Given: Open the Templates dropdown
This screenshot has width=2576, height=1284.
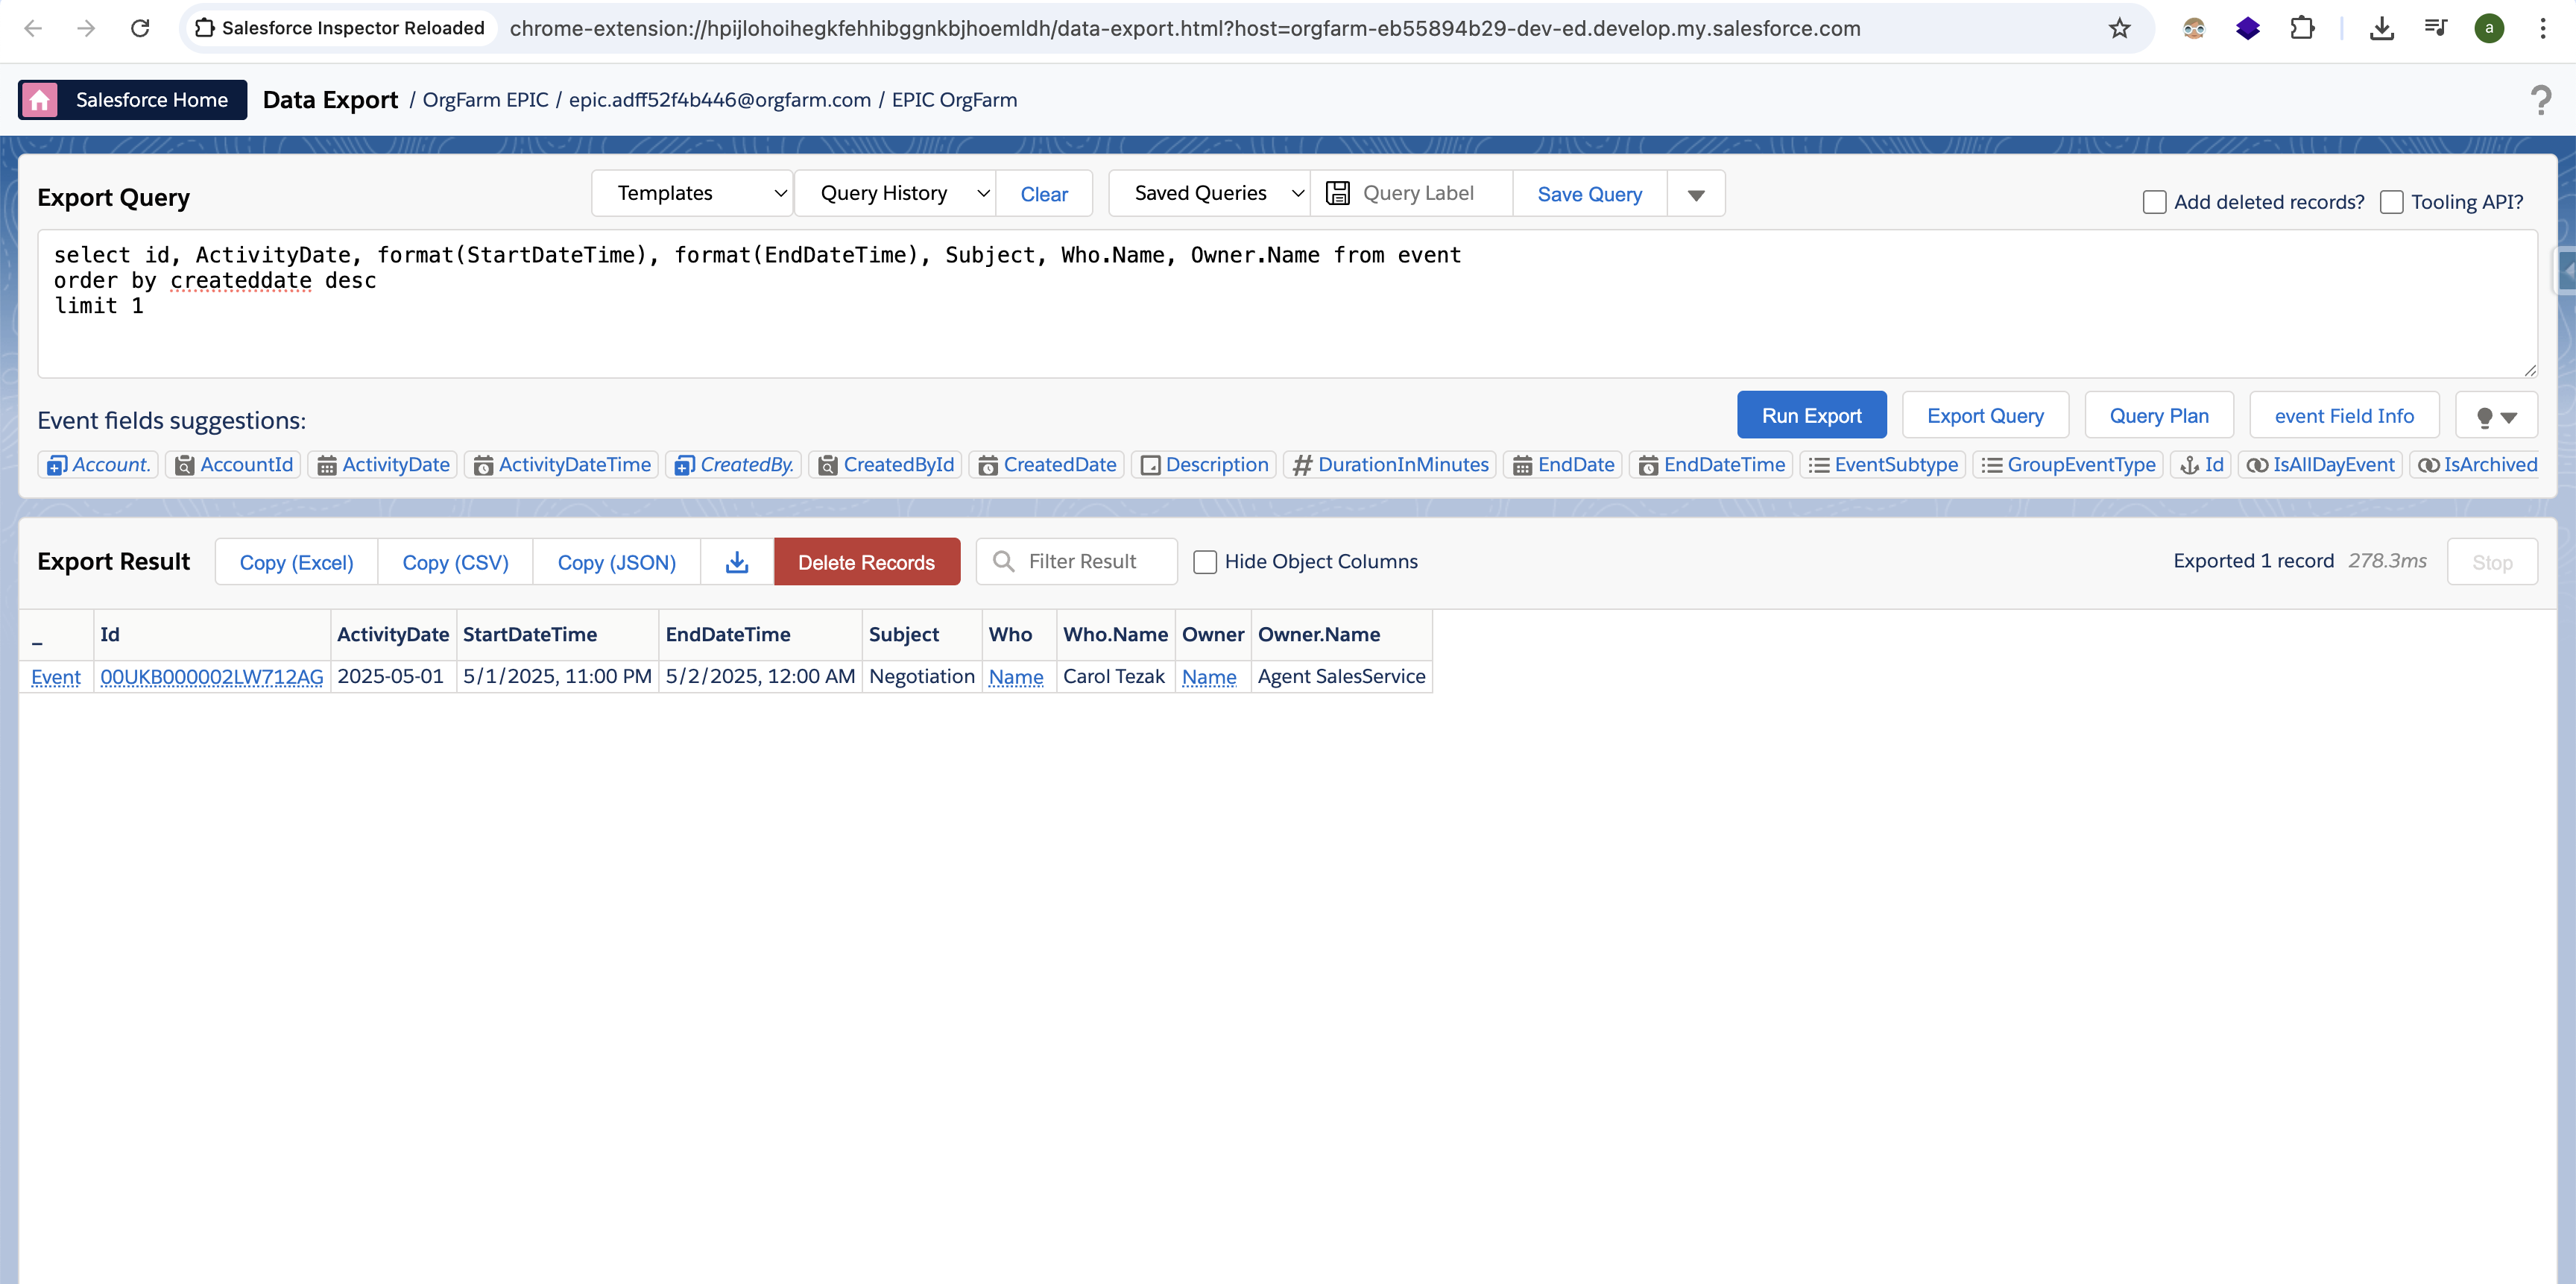Looking at the screenshot, I should coord(692,193).
